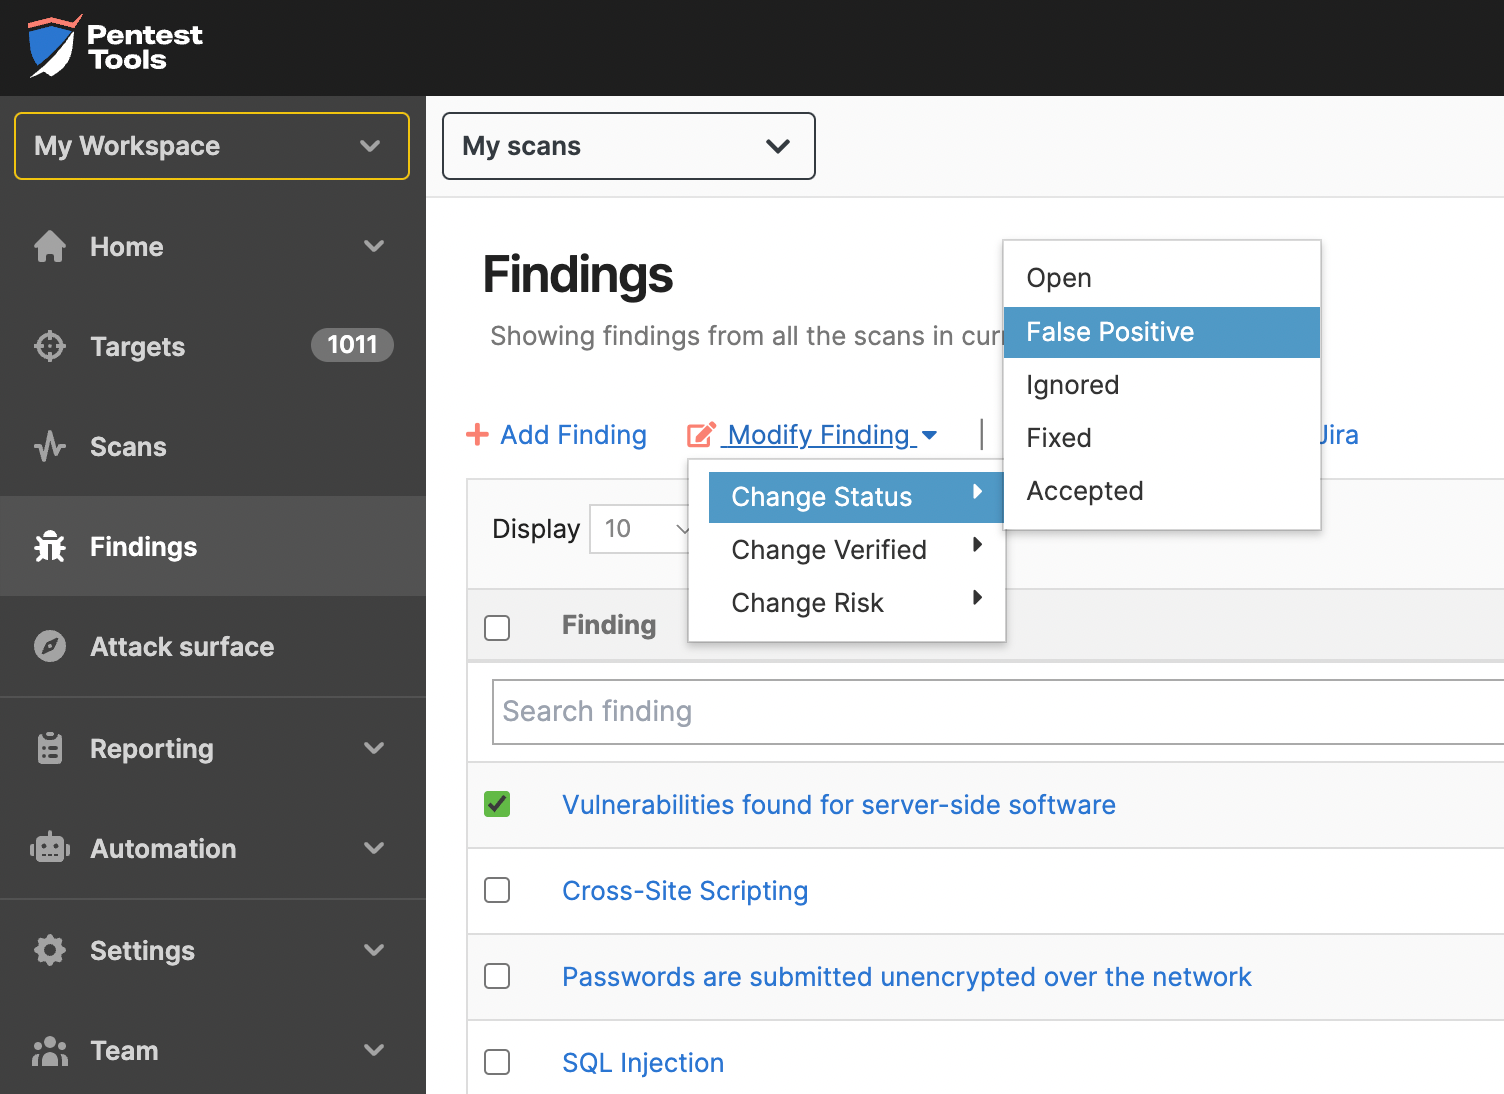Click the Targets crosshair icon
The image size is (1504, 1094).
pyautogui.click(x=50, y=346)
